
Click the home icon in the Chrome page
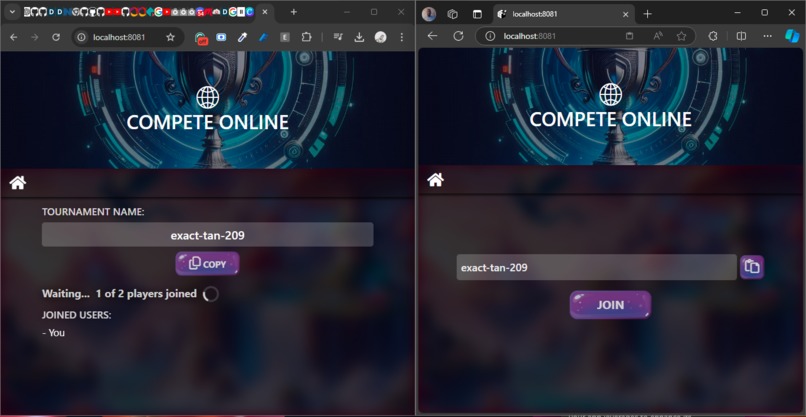(17, 183)
